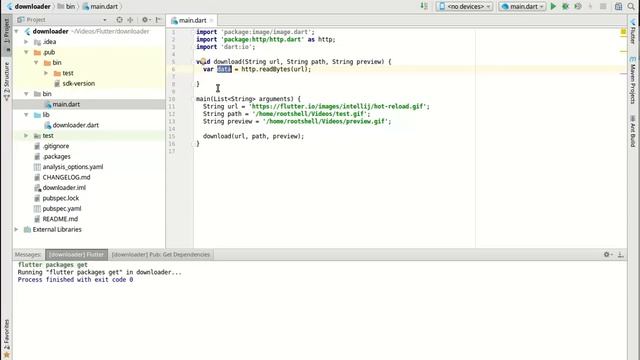Select downloader.dart in lib folder

click(x=76, y=125)
